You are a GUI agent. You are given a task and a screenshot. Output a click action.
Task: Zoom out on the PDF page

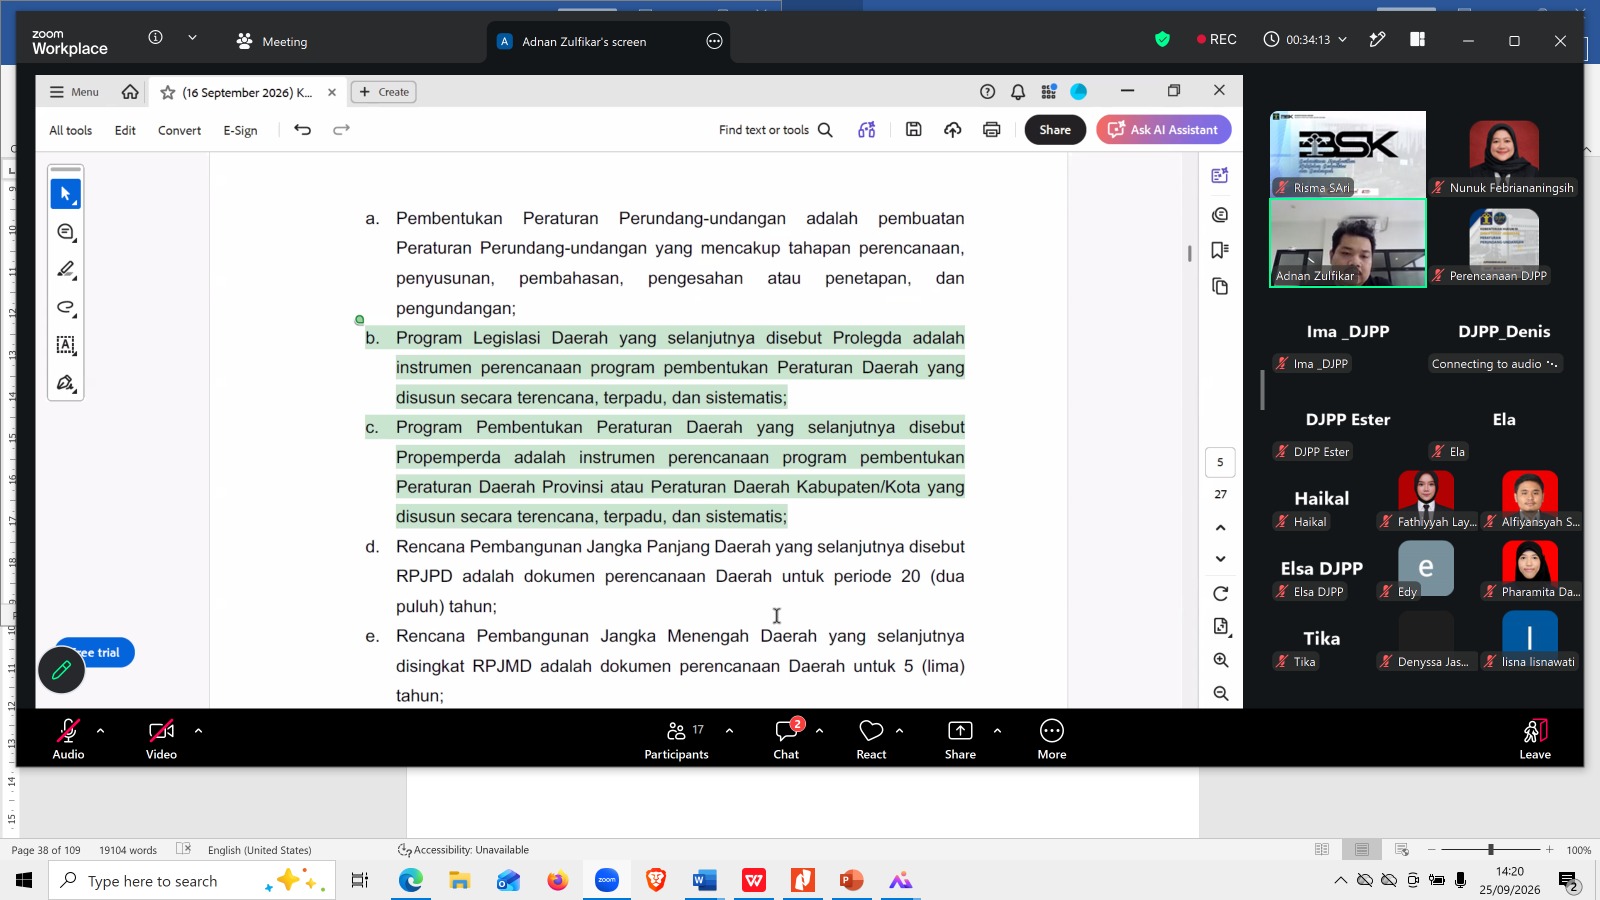(x=1220, y=693)
